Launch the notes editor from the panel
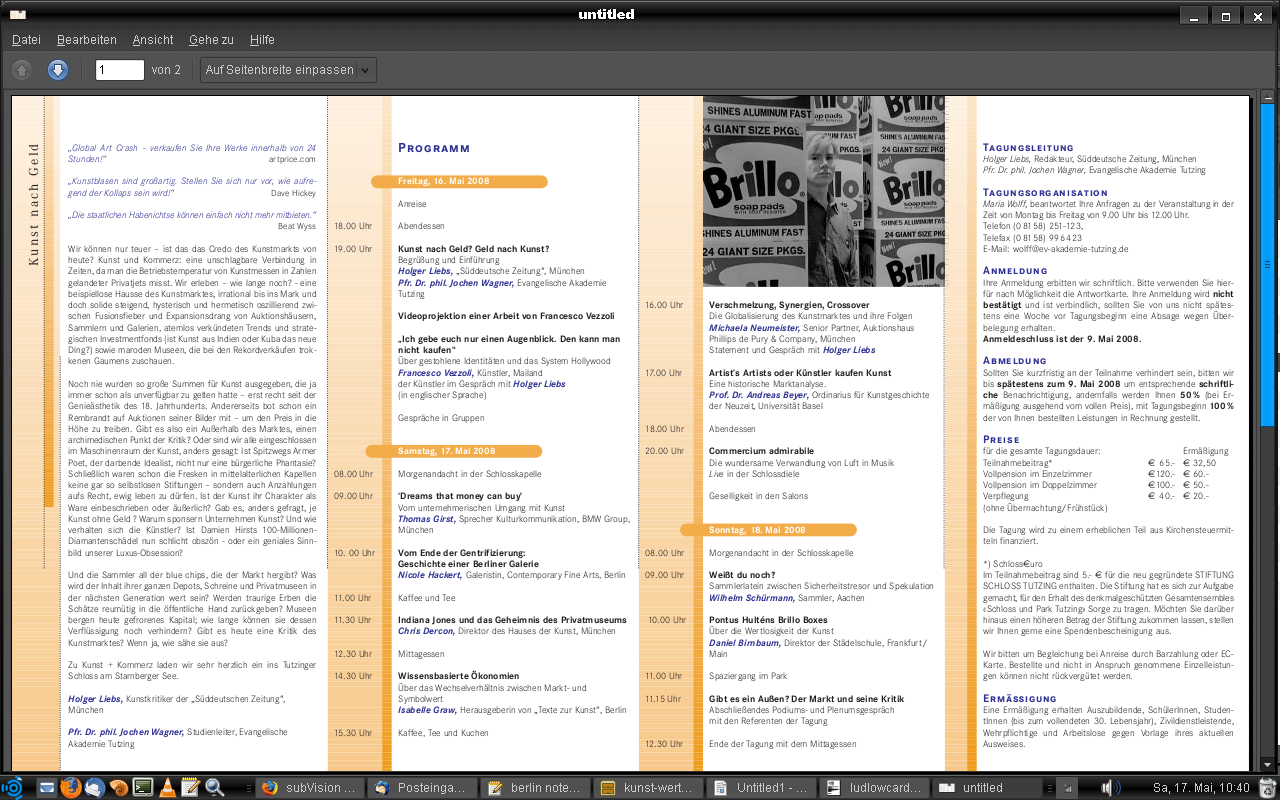The image size is (1280, 800). pyautogui.click(x=191, y=787)
